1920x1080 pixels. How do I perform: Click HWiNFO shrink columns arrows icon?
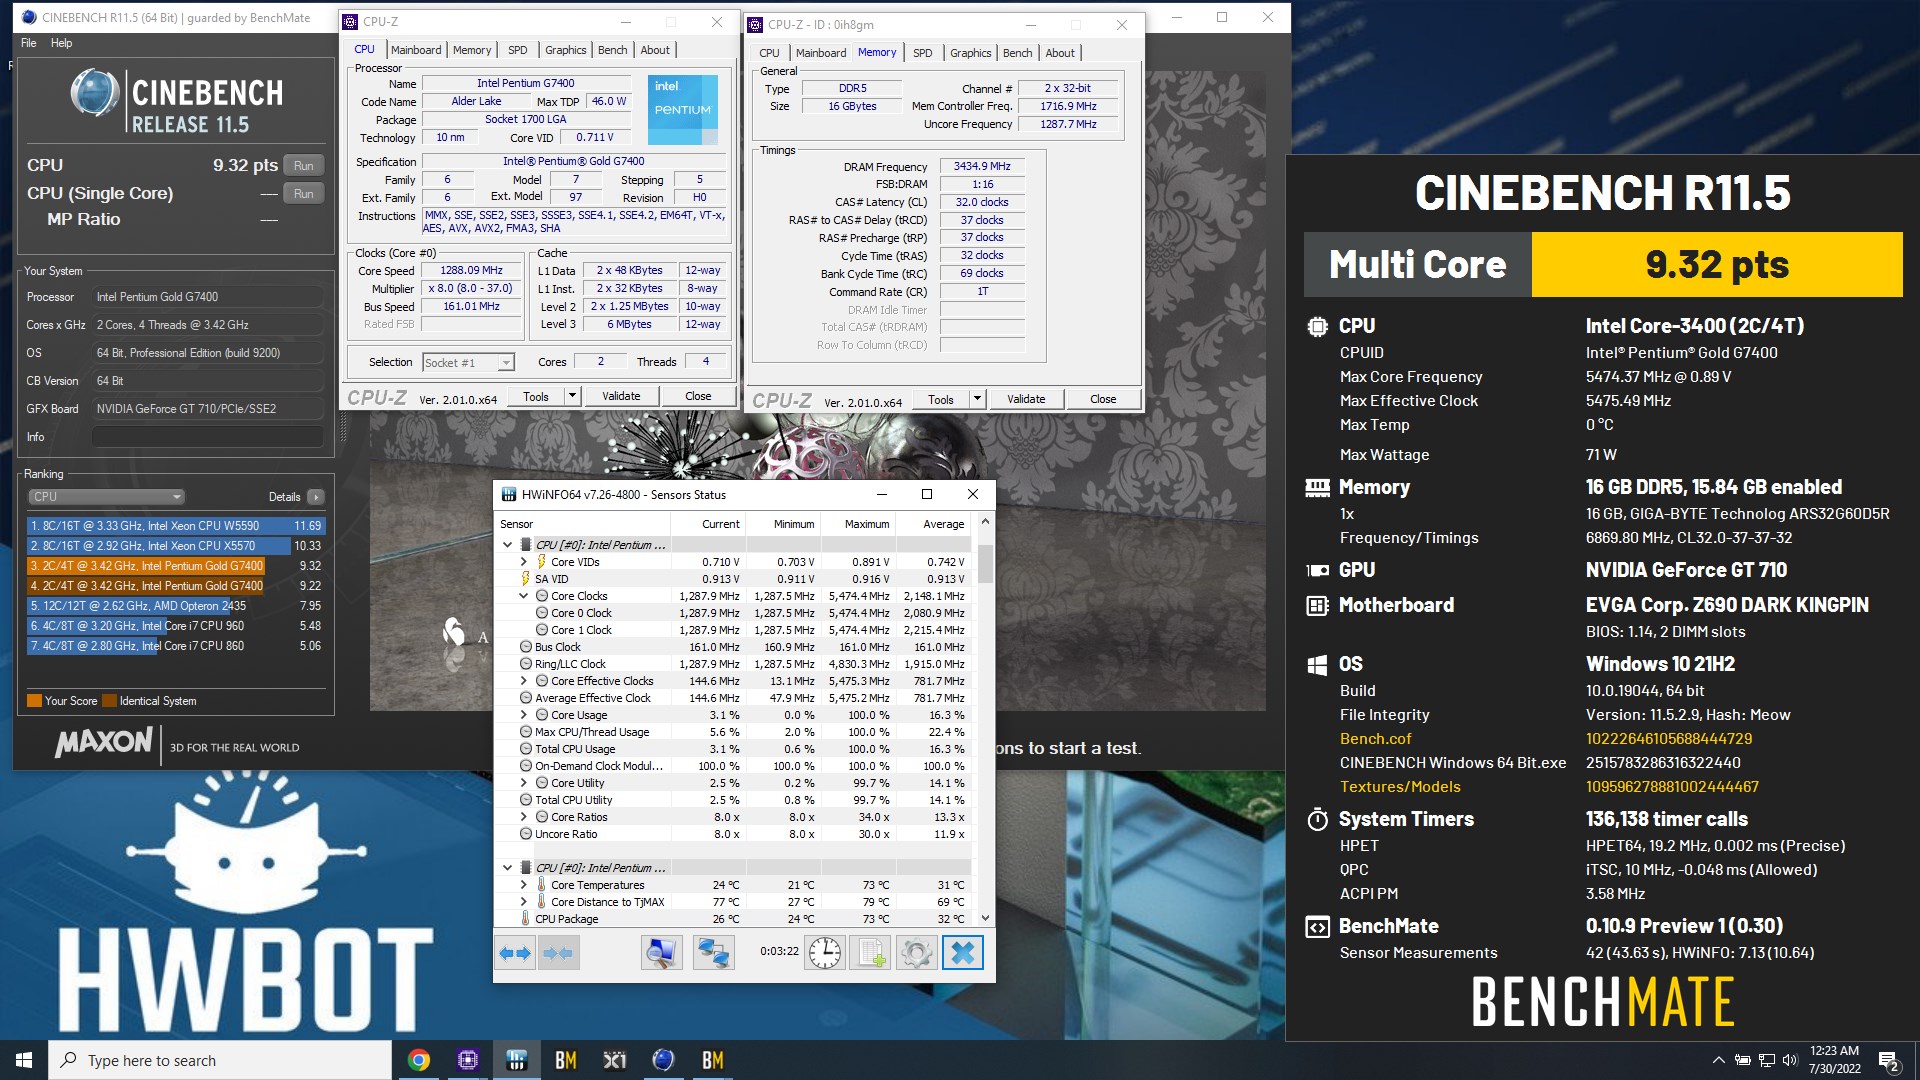(x=558, y=952)
